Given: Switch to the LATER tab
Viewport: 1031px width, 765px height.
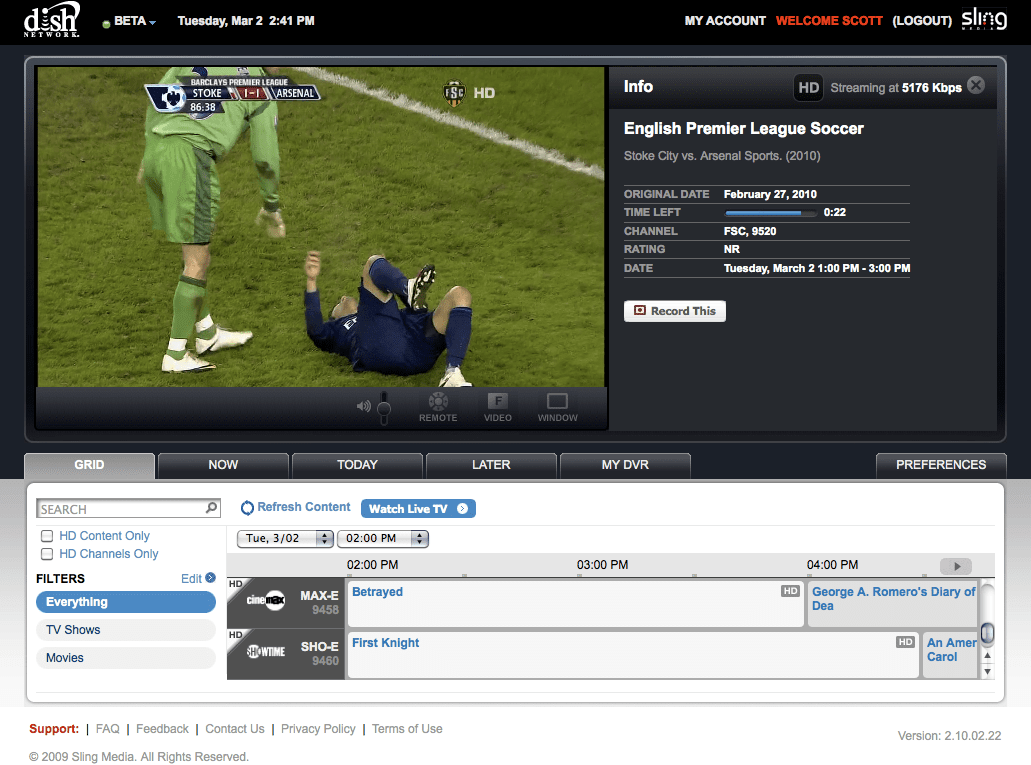Looking at the screenshot, I should point(491,465).
